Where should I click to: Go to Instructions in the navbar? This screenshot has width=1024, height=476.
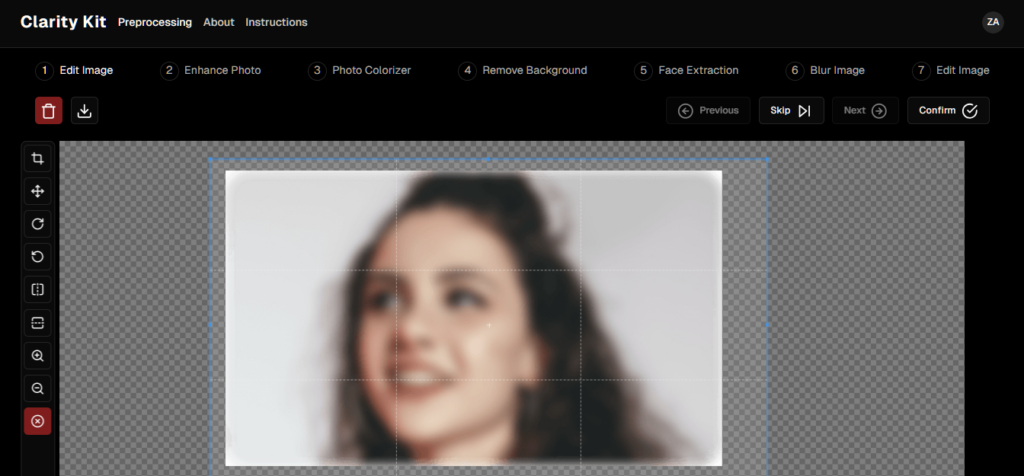click(x=276, y=22)
